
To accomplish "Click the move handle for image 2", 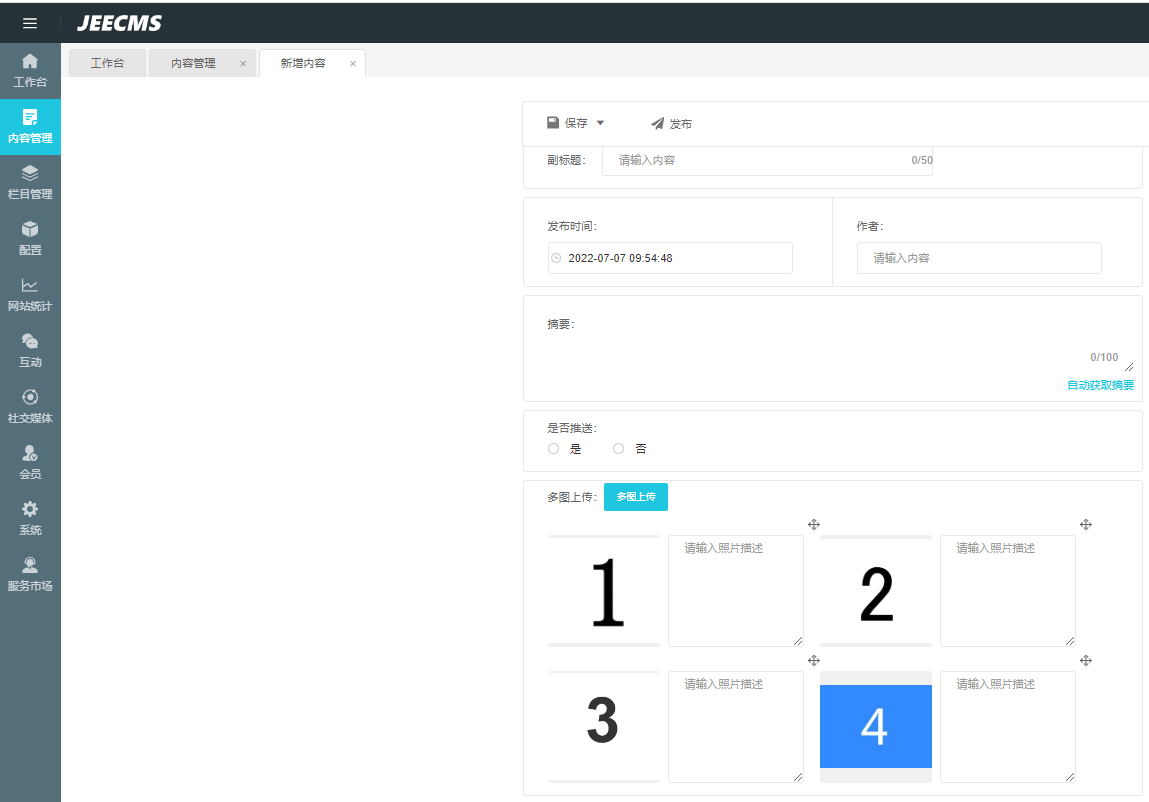I will coord(1086,524).
